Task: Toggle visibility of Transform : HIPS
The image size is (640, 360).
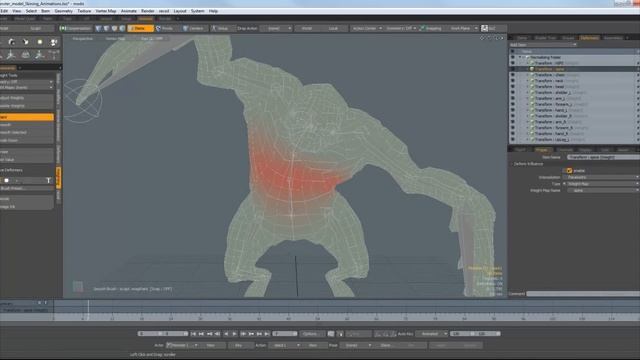Action: pos(513,63)
